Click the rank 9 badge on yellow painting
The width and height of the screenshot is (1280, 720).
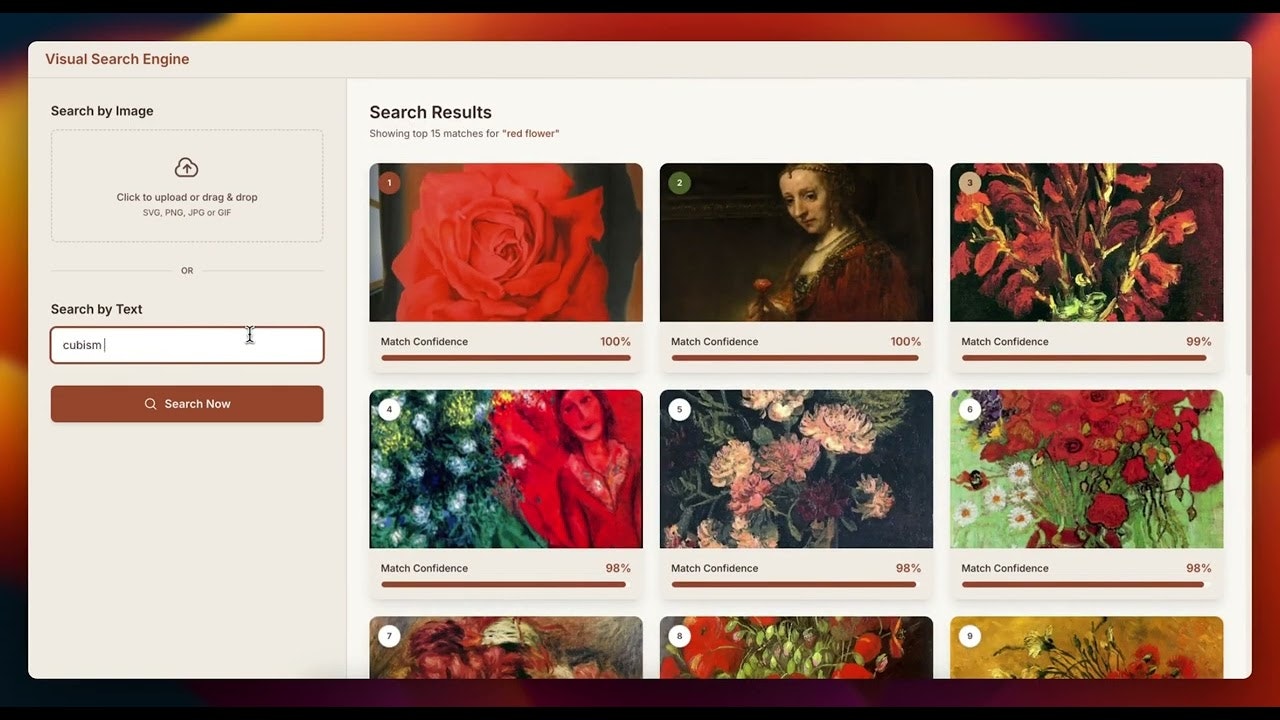pos(969,636)
